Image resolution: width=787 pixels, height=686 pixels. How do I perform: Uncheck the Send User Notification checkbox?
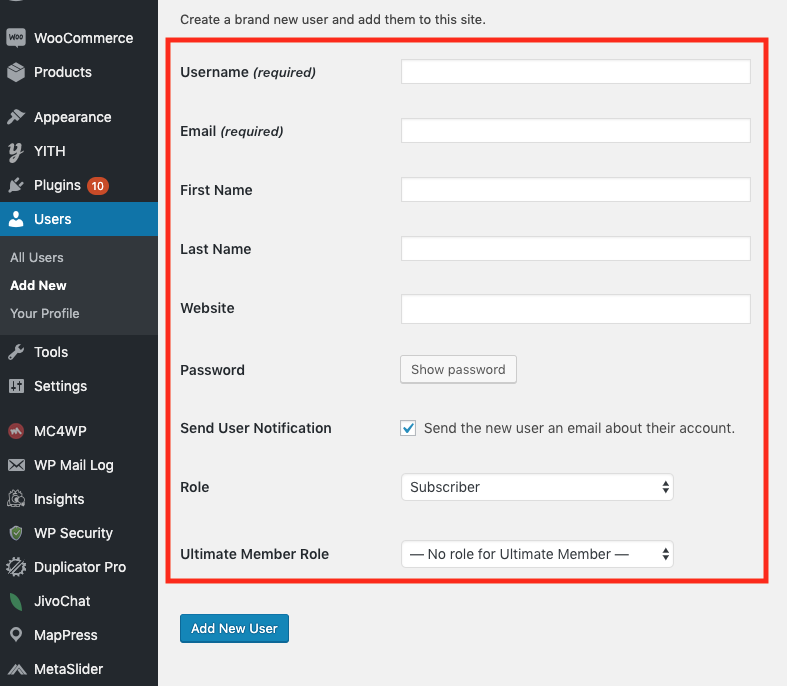(x=408, y=428)
